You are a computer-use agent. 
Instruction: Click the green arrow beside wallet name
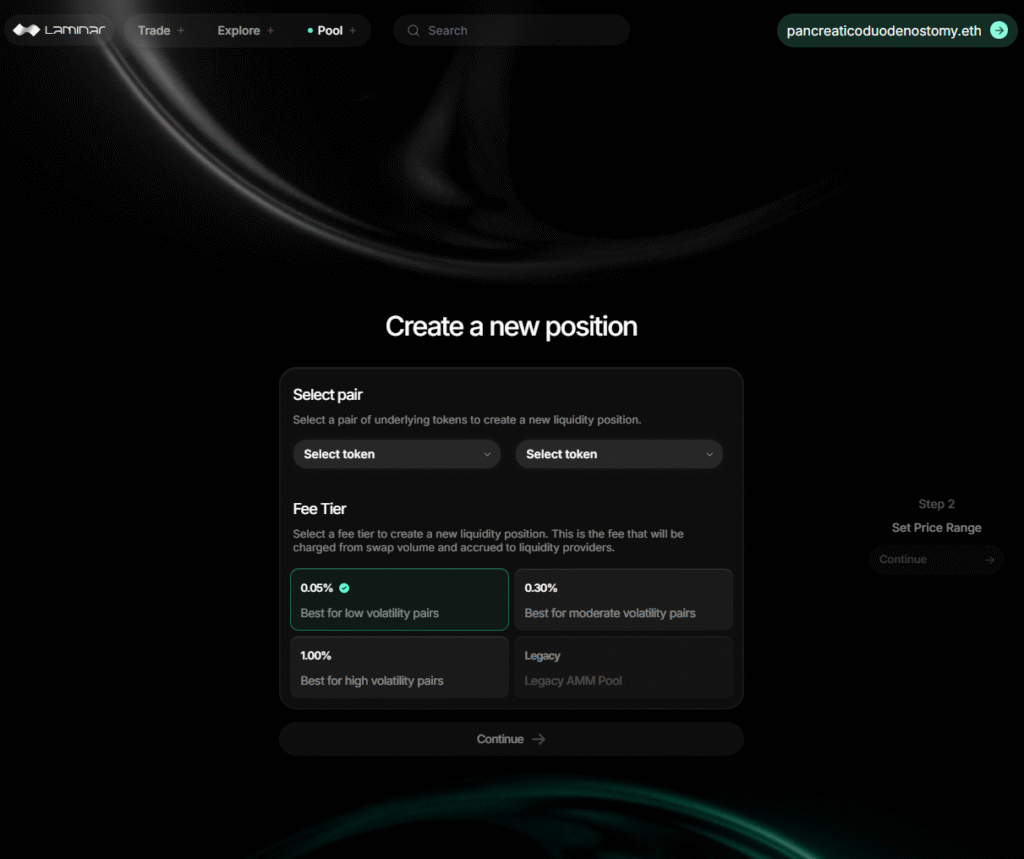tap(998, 31)
